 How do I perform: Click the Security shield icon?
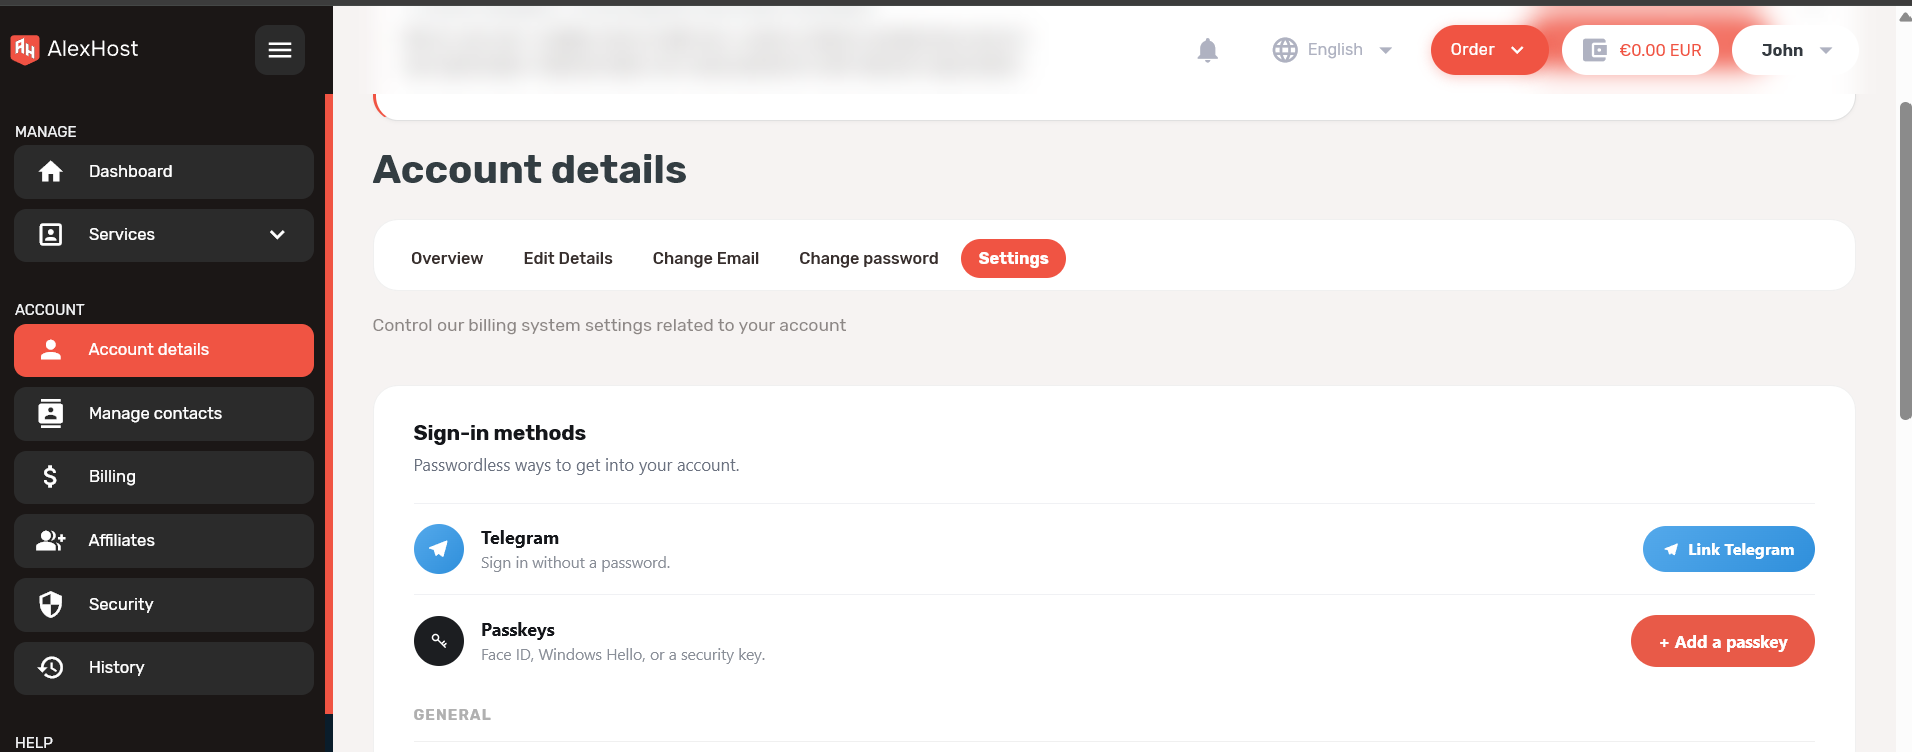[51, 604]
